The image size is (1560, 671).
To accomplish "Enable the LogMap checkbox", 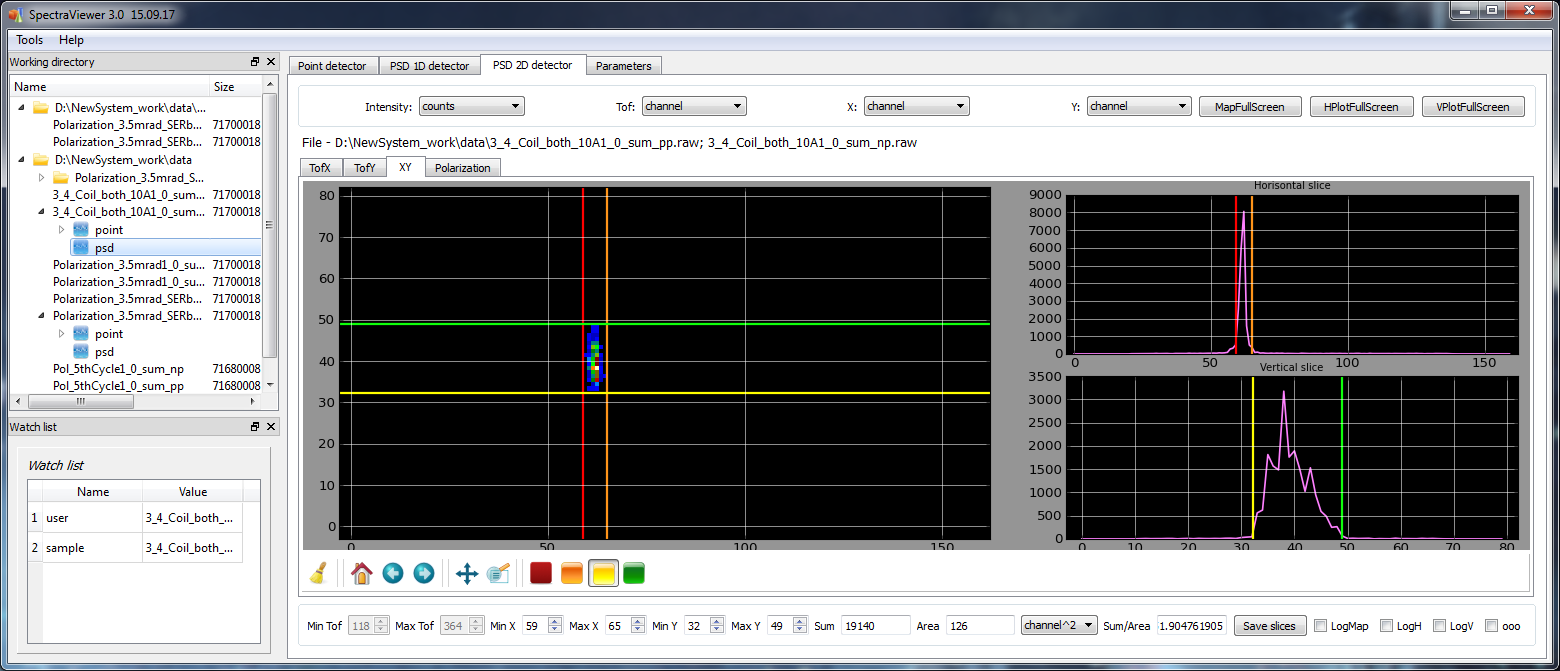I will point(1321,626).
